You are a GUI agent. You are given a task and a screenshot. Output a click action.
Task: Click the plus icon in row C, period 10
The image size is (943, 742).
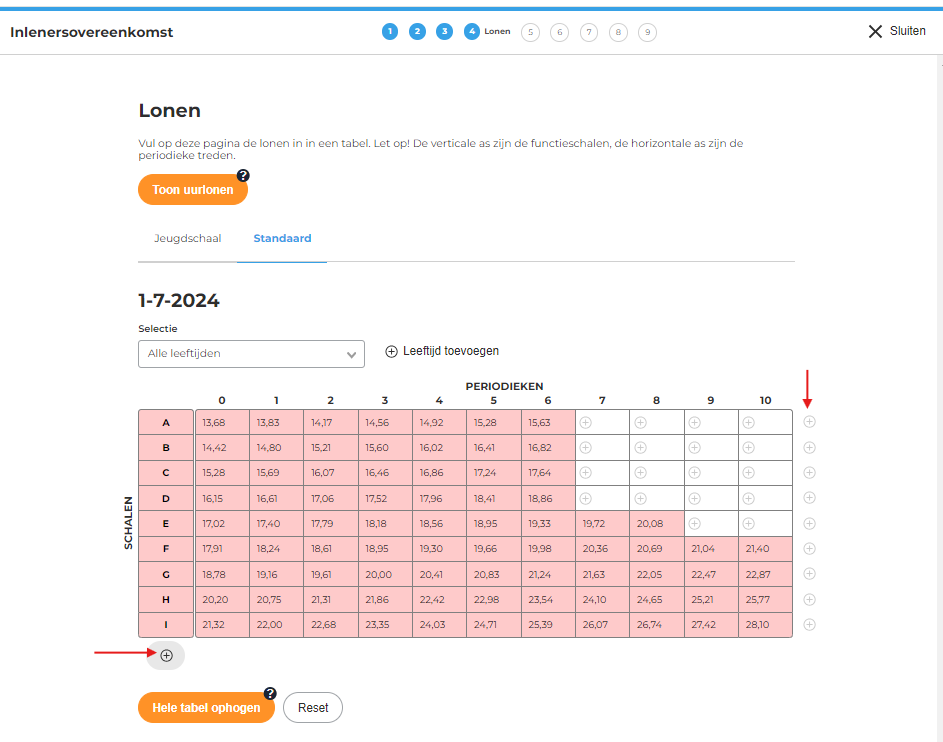[x=749, y=473]
